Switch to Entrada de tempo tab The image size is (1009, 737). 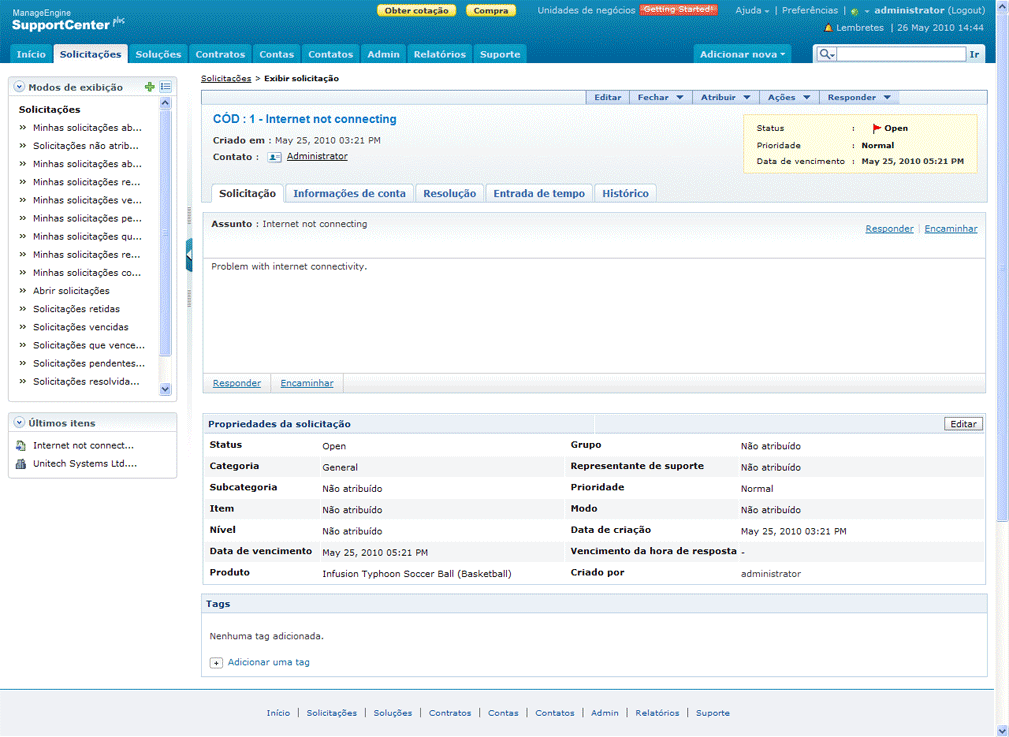[x=539, y=194]
